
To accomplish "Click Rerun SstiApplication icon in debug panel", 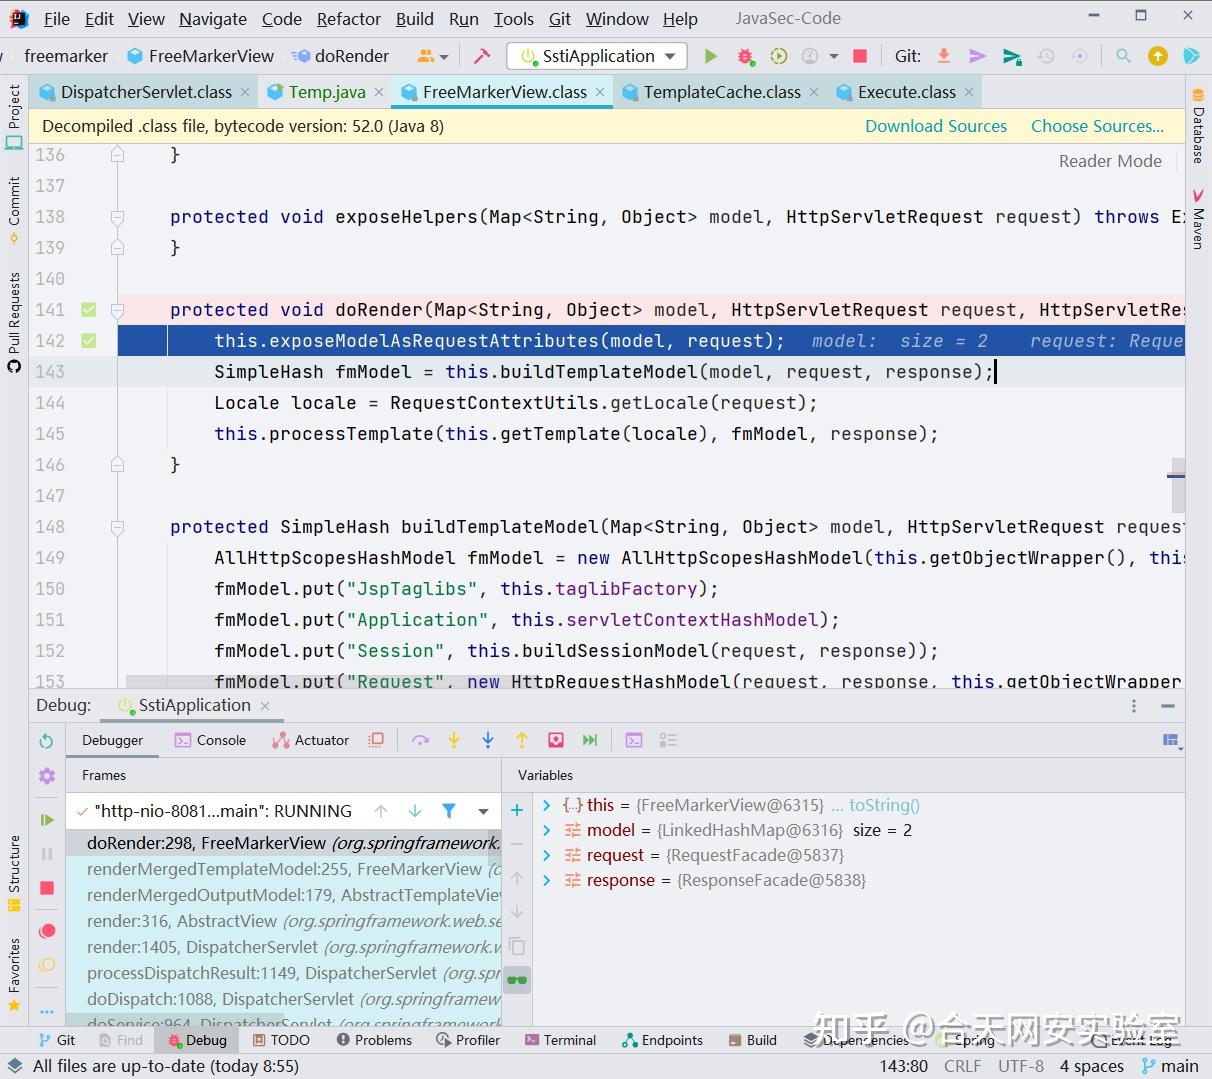I will pos(46,741).
